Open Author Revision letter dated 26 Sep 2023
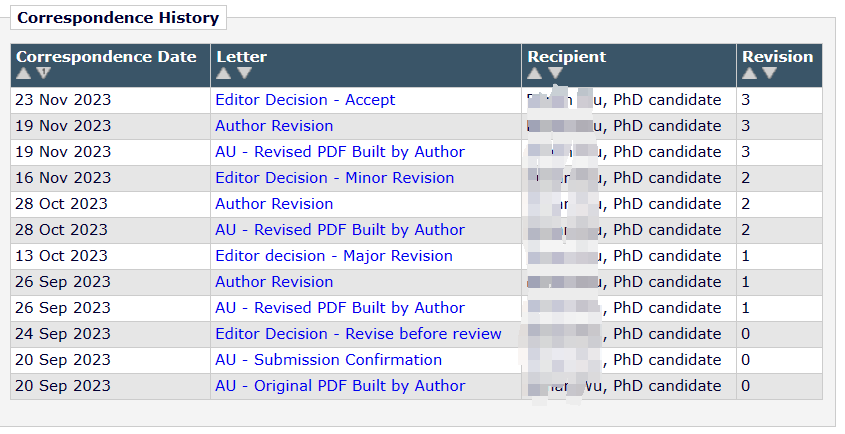Image resolution: width=845 pixels, height=434 pixels. [274, 282]
